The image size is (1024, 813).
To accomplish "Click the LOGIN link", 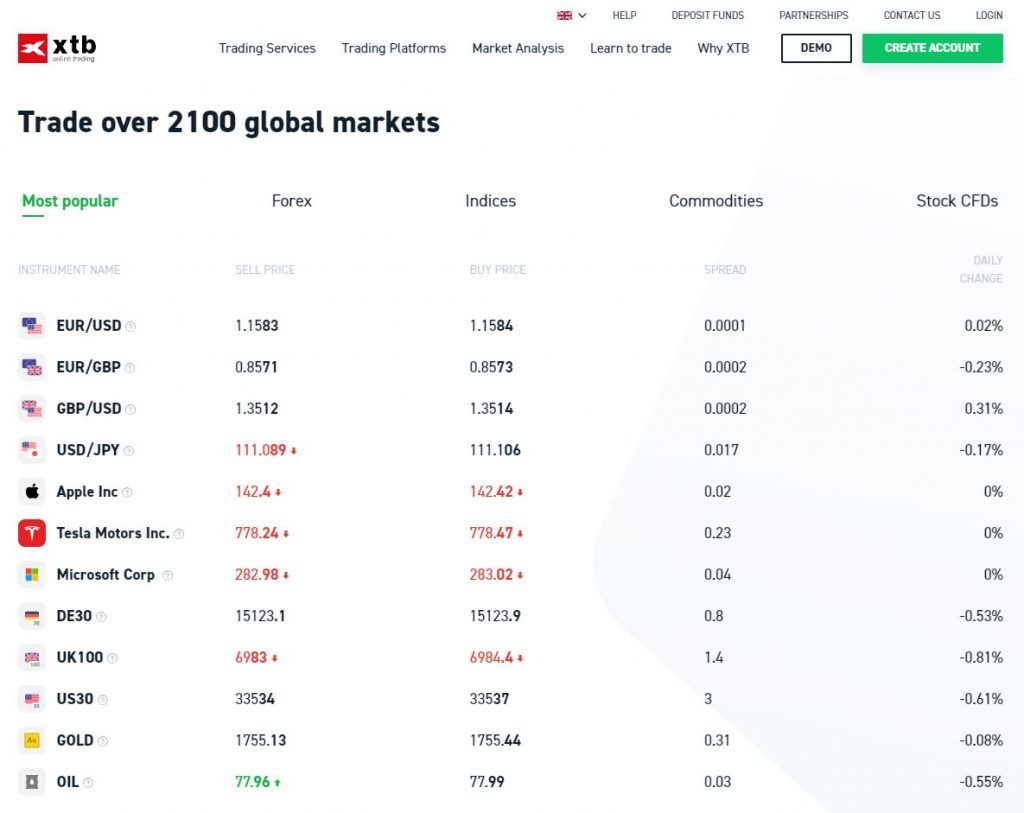I will (x=989, y=15).
